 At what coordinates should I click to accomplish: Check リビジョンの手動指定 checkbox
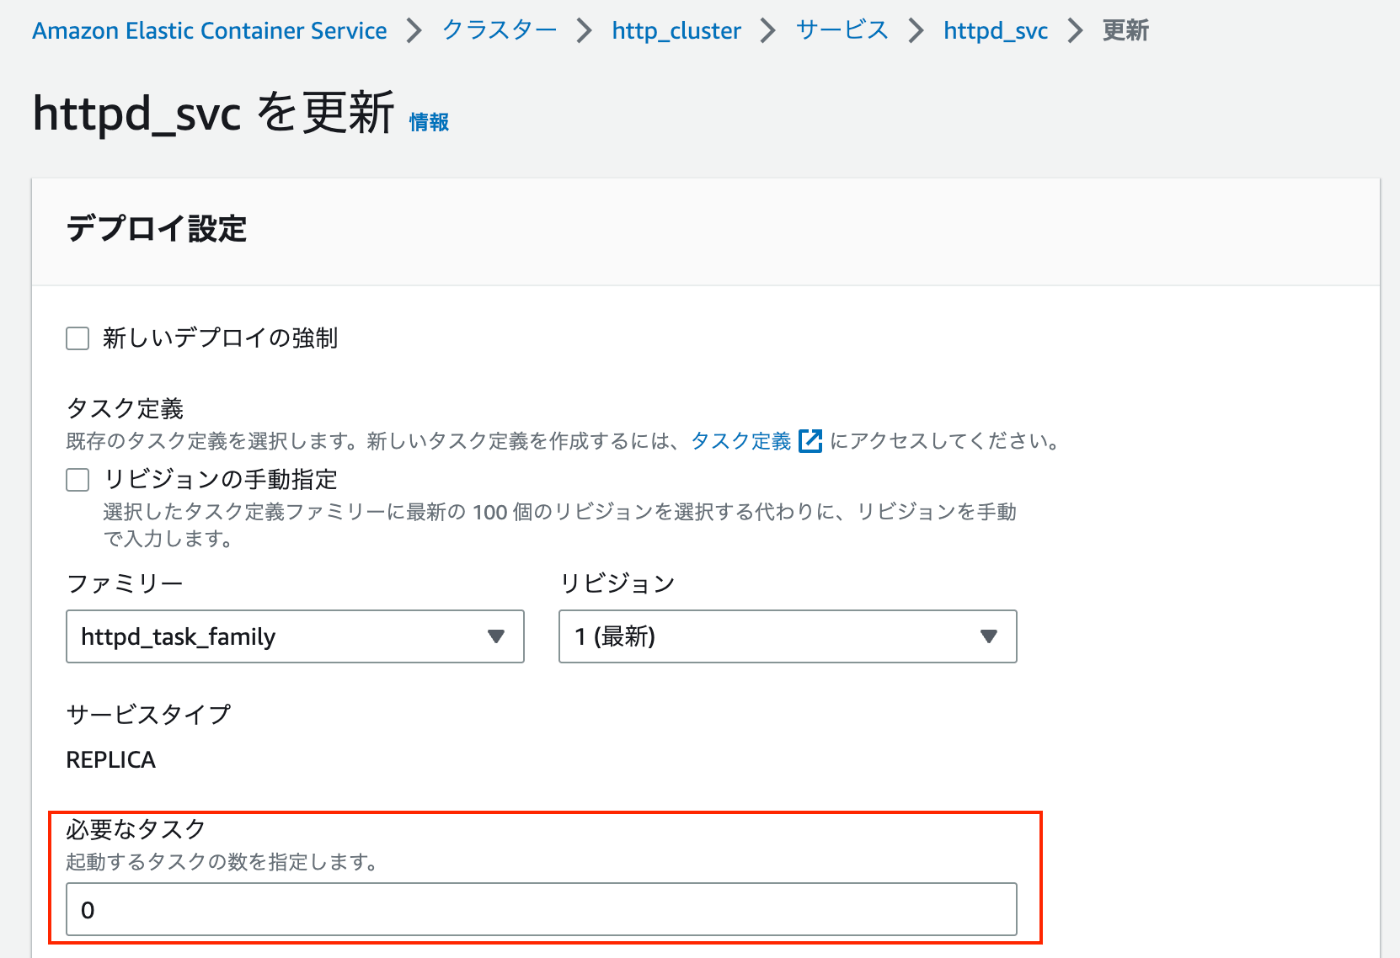[78, 480]
